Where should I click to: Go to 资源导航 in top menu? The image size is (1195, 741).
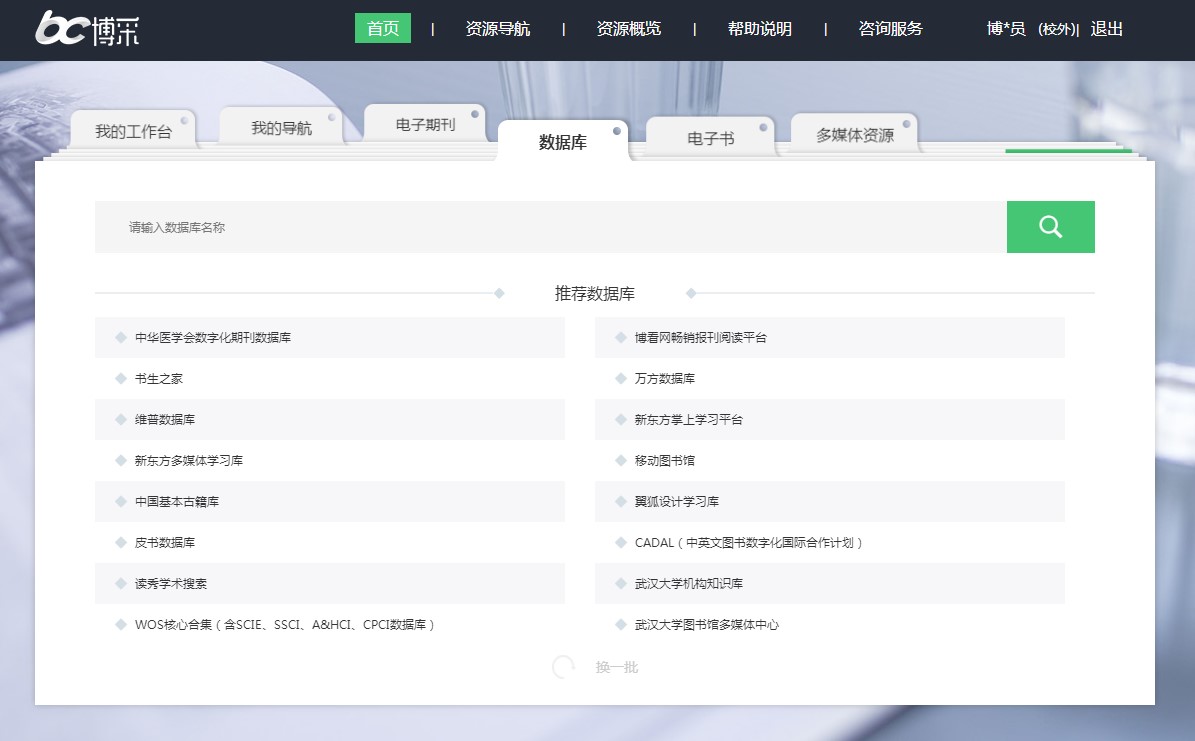497,29
